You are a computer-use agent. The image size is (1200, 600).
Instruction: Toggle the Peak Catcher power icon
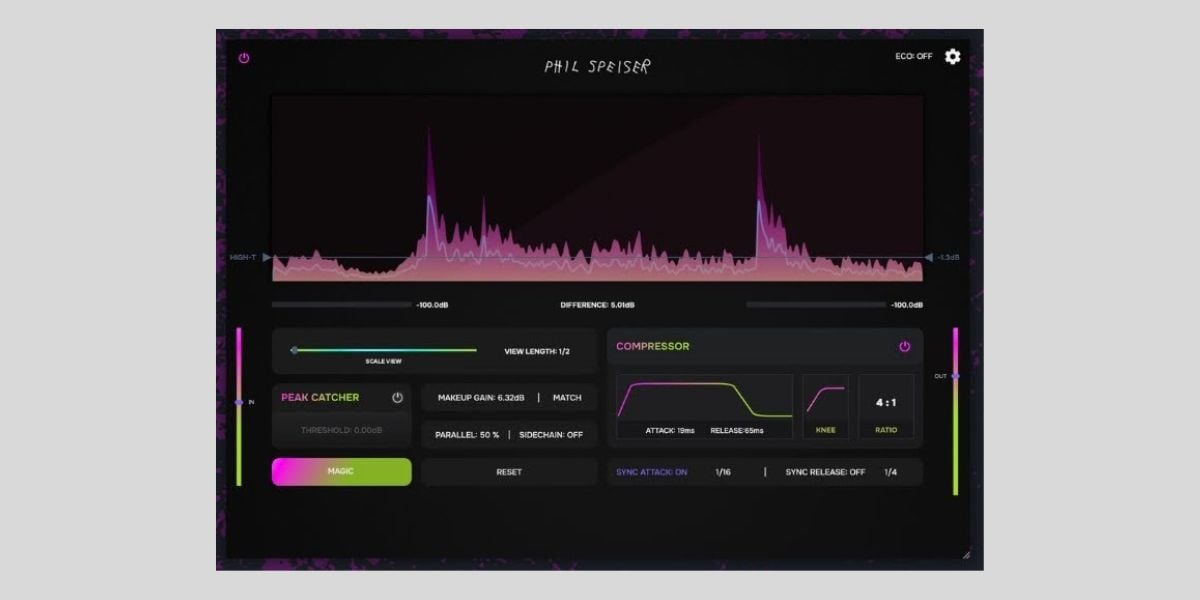(x=397, y=397)
